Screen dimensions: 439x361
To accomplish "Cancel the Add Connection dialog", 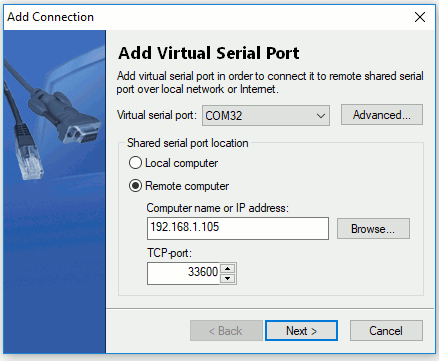I will (x=386, y=331).
